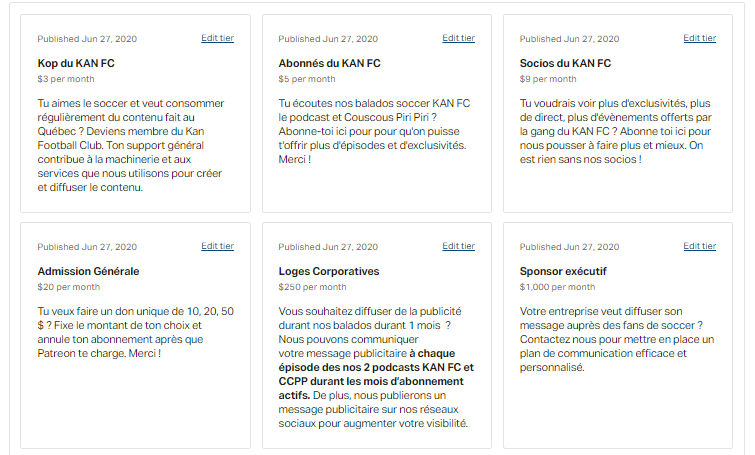The height and width of the screenshot is (455, 755).
Task: Click the Sponsor exécutif description text
Action: [x=617, y=339]
